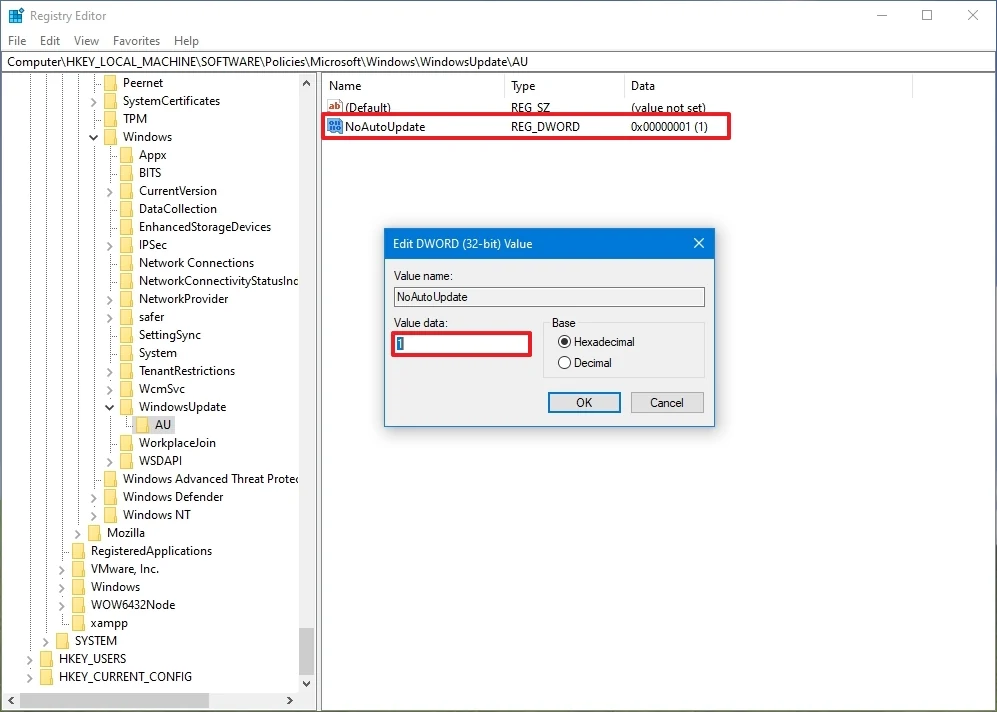This screenshot has width=997, height=712.
Task: Click the Network Connections folder icon
Action: [x=127, y=263]
